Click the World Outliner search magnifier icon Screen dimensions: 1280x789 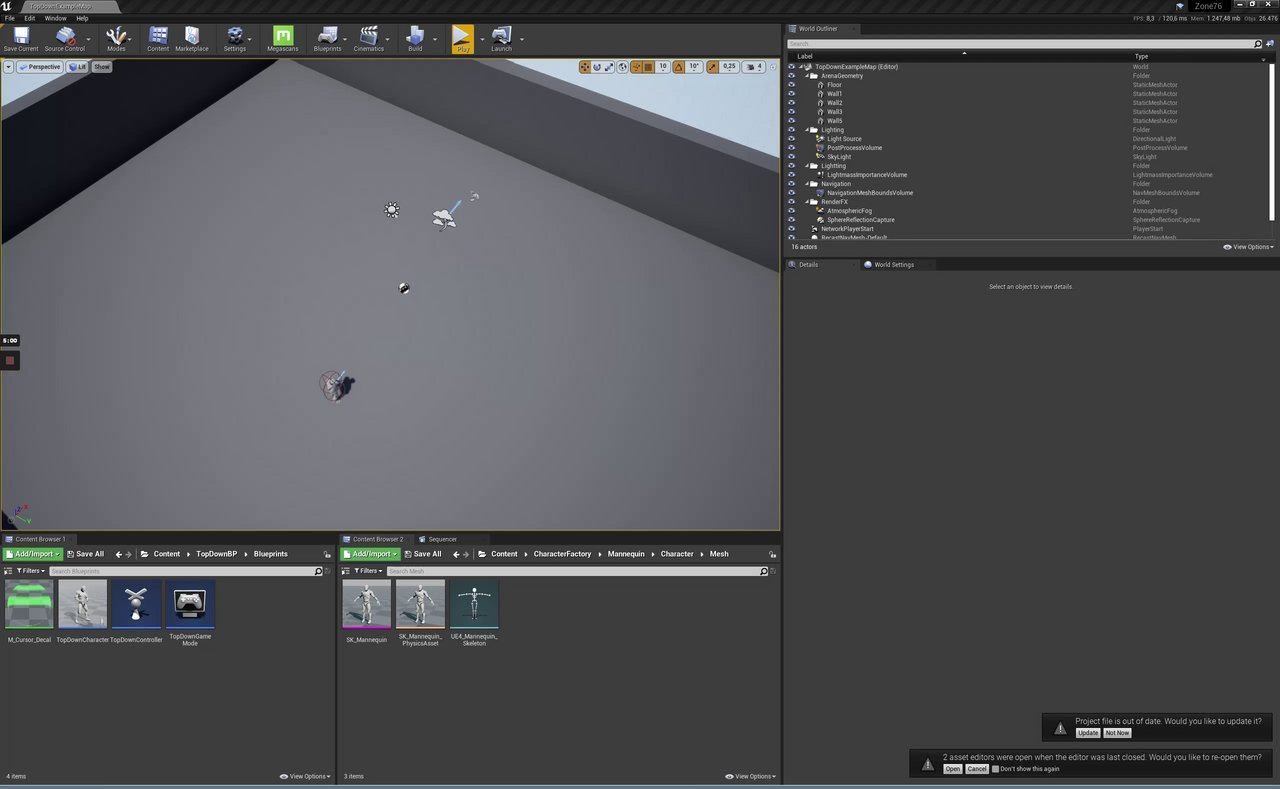[1258, 44]
